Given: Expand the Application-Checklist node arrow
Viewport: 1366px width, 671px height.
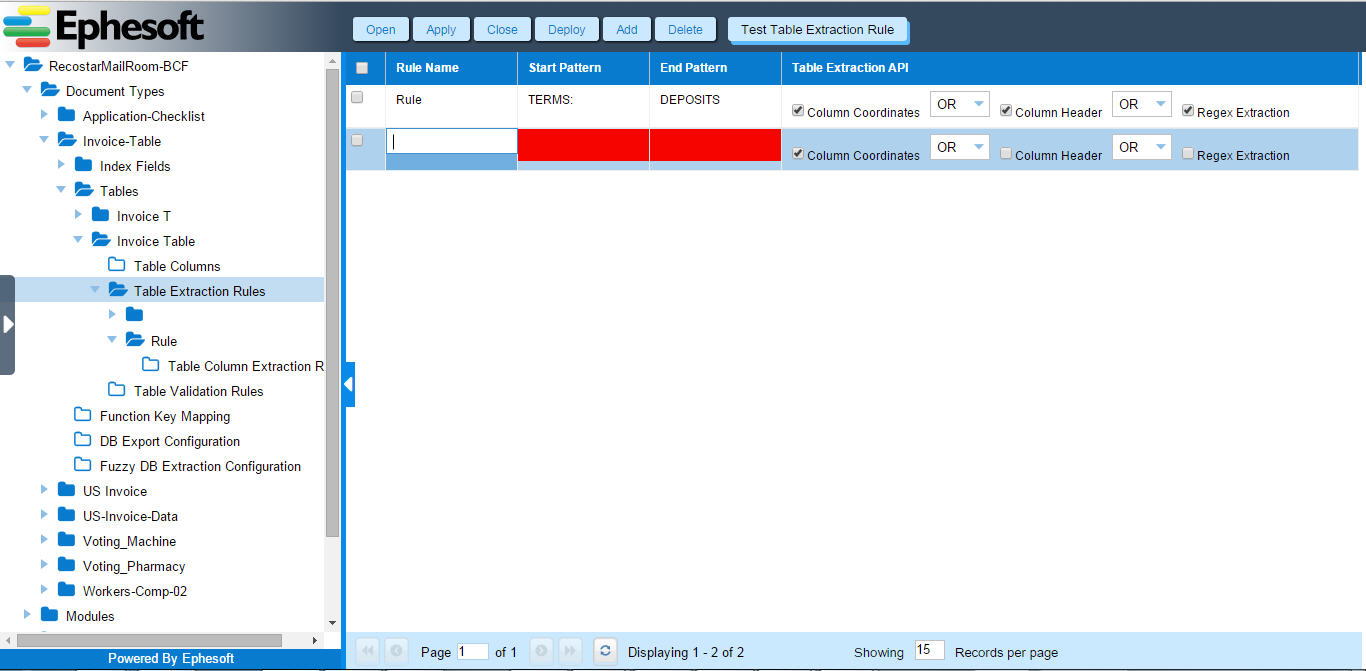Looking at the screenshot, I should click(45, 115).
